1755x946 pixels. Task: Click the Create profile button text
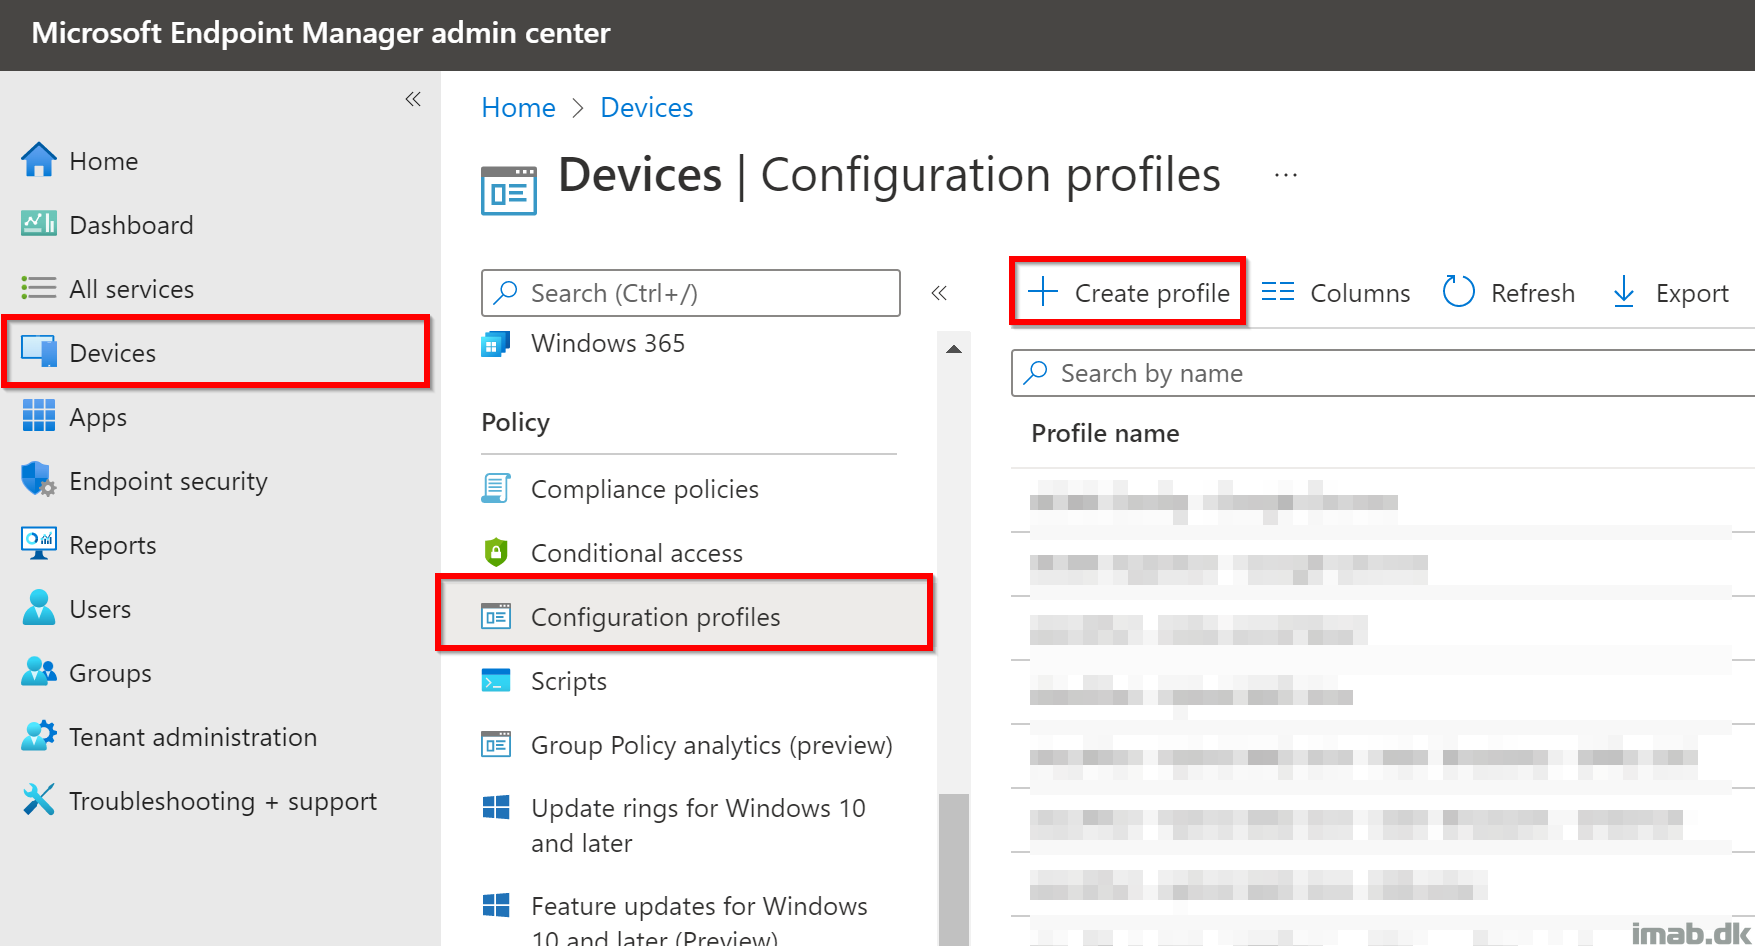point(1152,293)
